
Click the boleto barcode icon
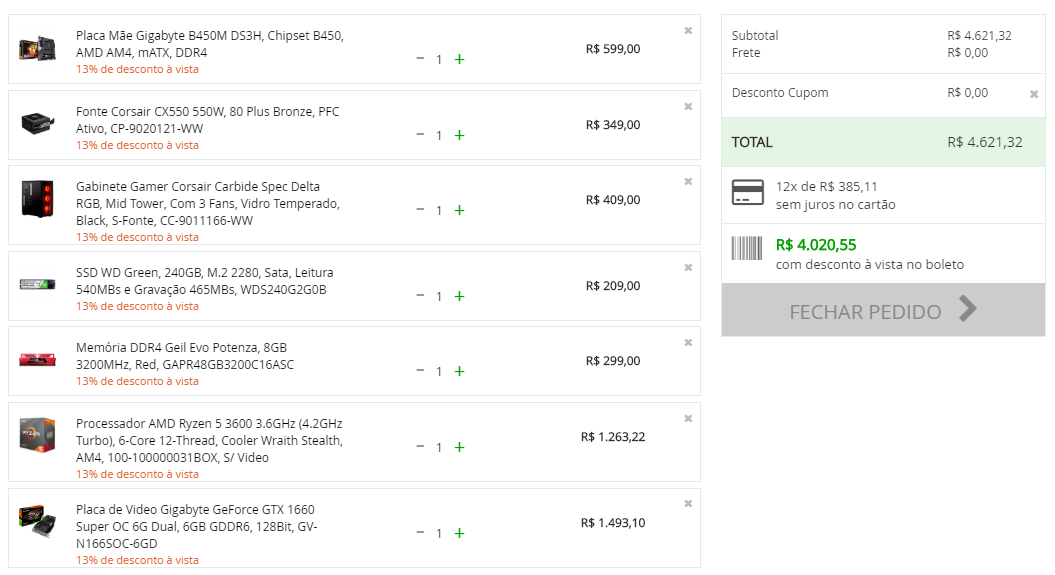747,248
